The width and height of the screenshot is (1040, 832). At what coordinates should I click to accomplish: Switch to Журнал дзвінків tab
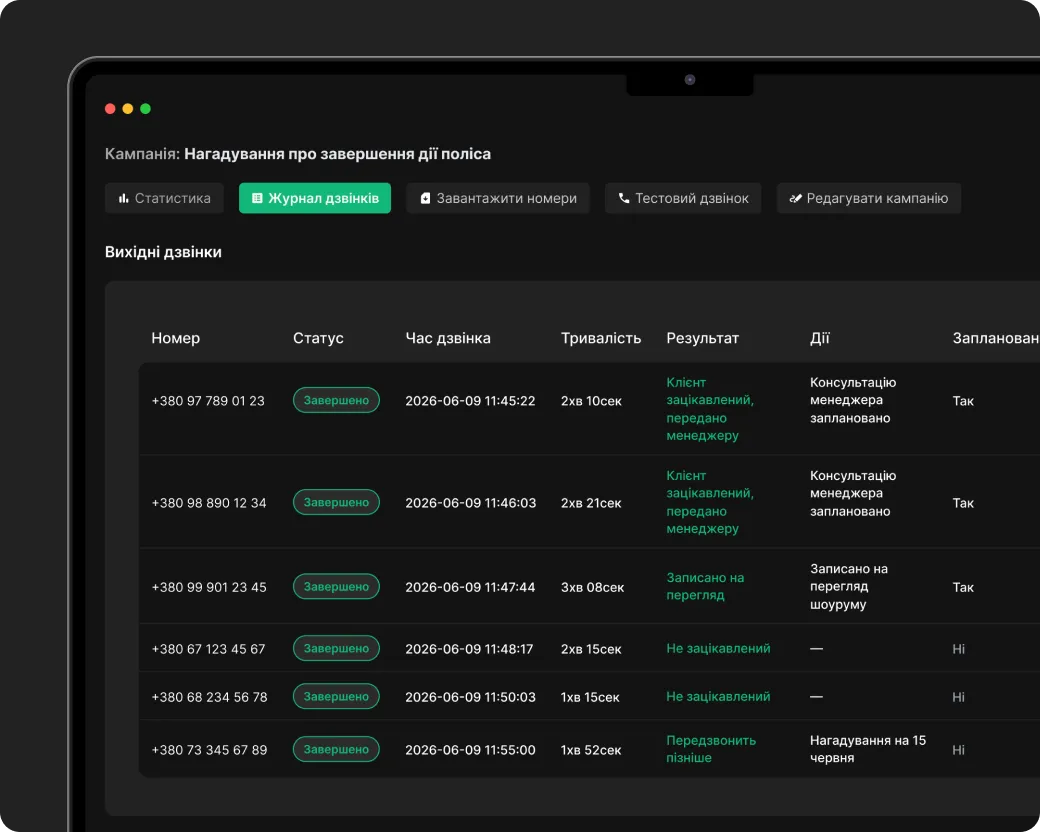click(315, 198)
